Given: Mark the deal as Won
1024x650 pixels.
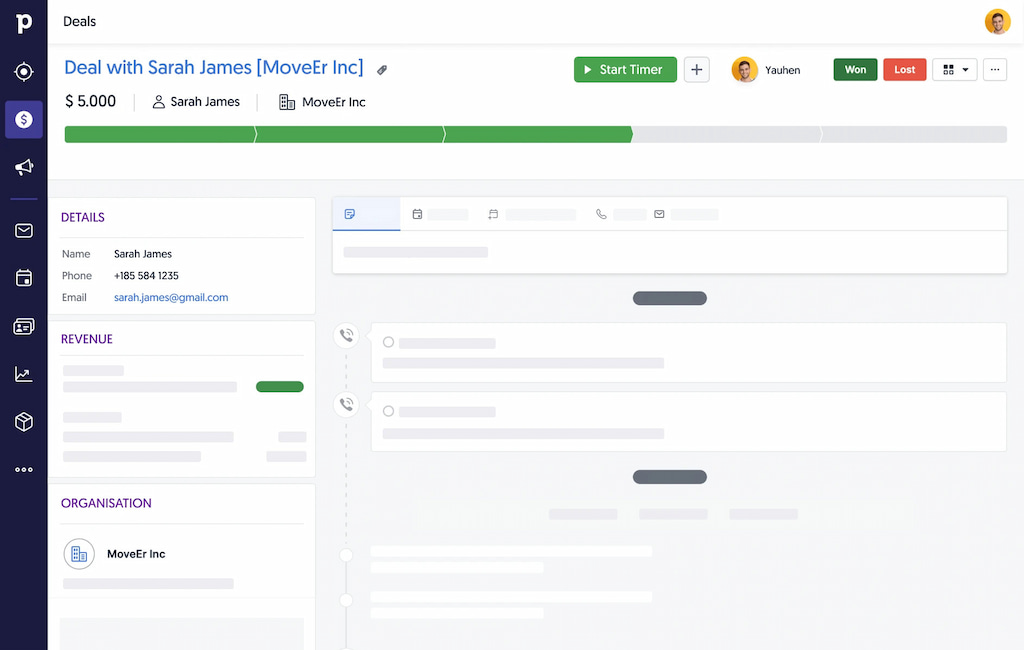Looking at the screenshot, I should click(x=855, y=69).
